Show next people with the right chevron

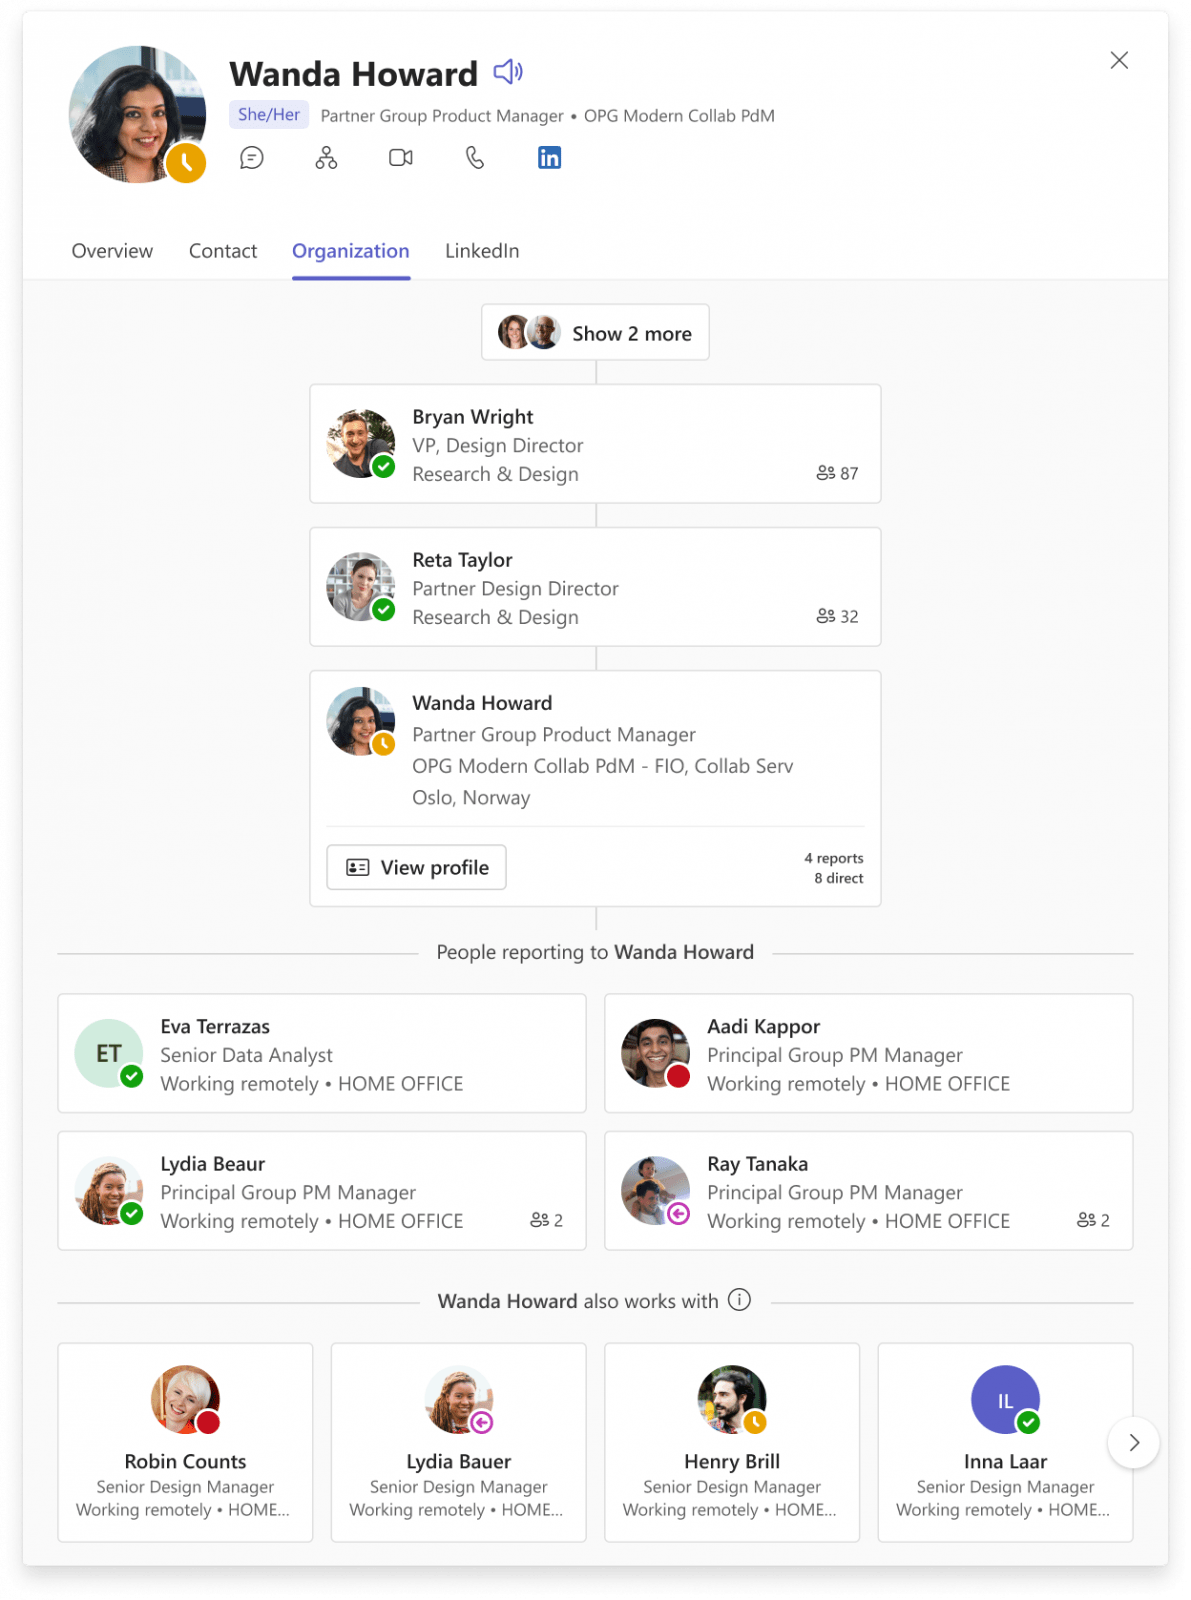(1134, 1442)
